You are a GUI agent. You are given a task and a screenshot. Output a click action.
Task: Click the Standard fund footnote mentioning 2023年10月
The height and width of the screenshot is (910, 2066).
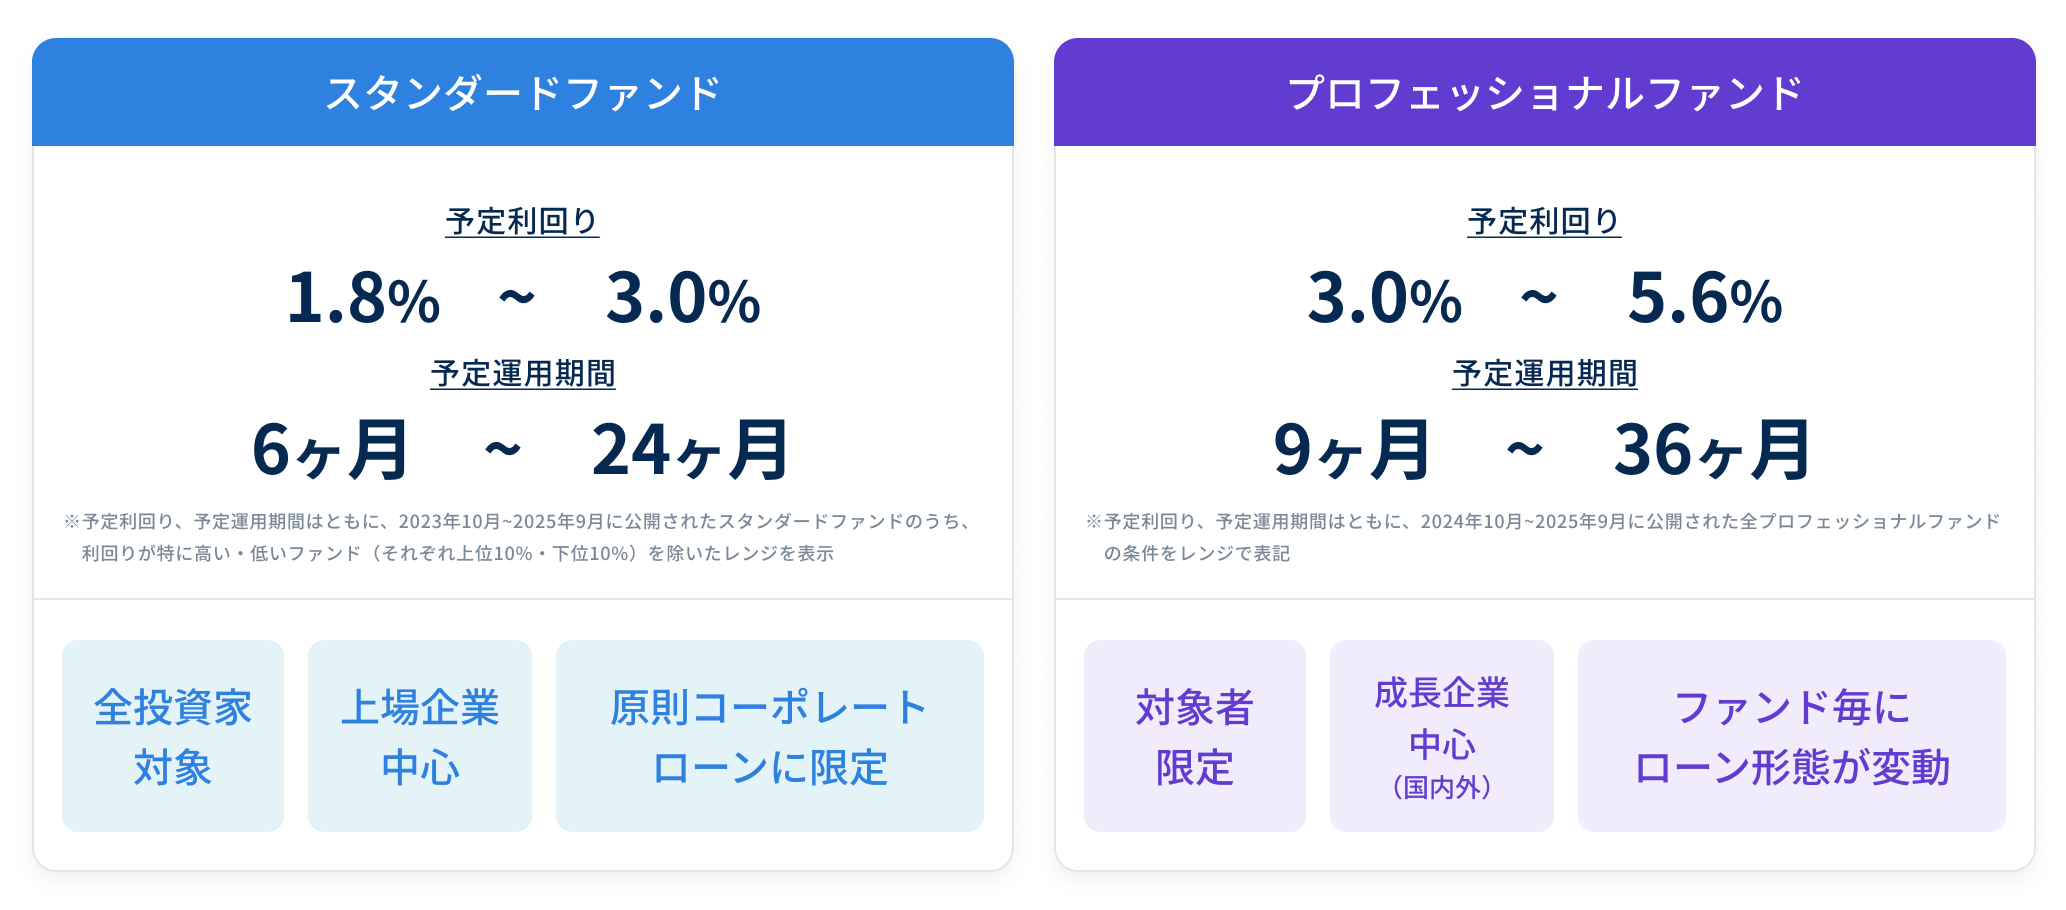pyautogui.click(x=520, y=537)
